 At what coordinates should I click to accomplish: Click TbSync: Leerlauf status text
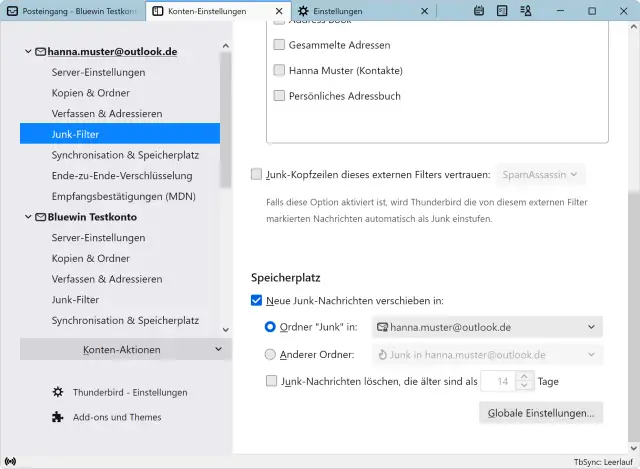[603, 462]
